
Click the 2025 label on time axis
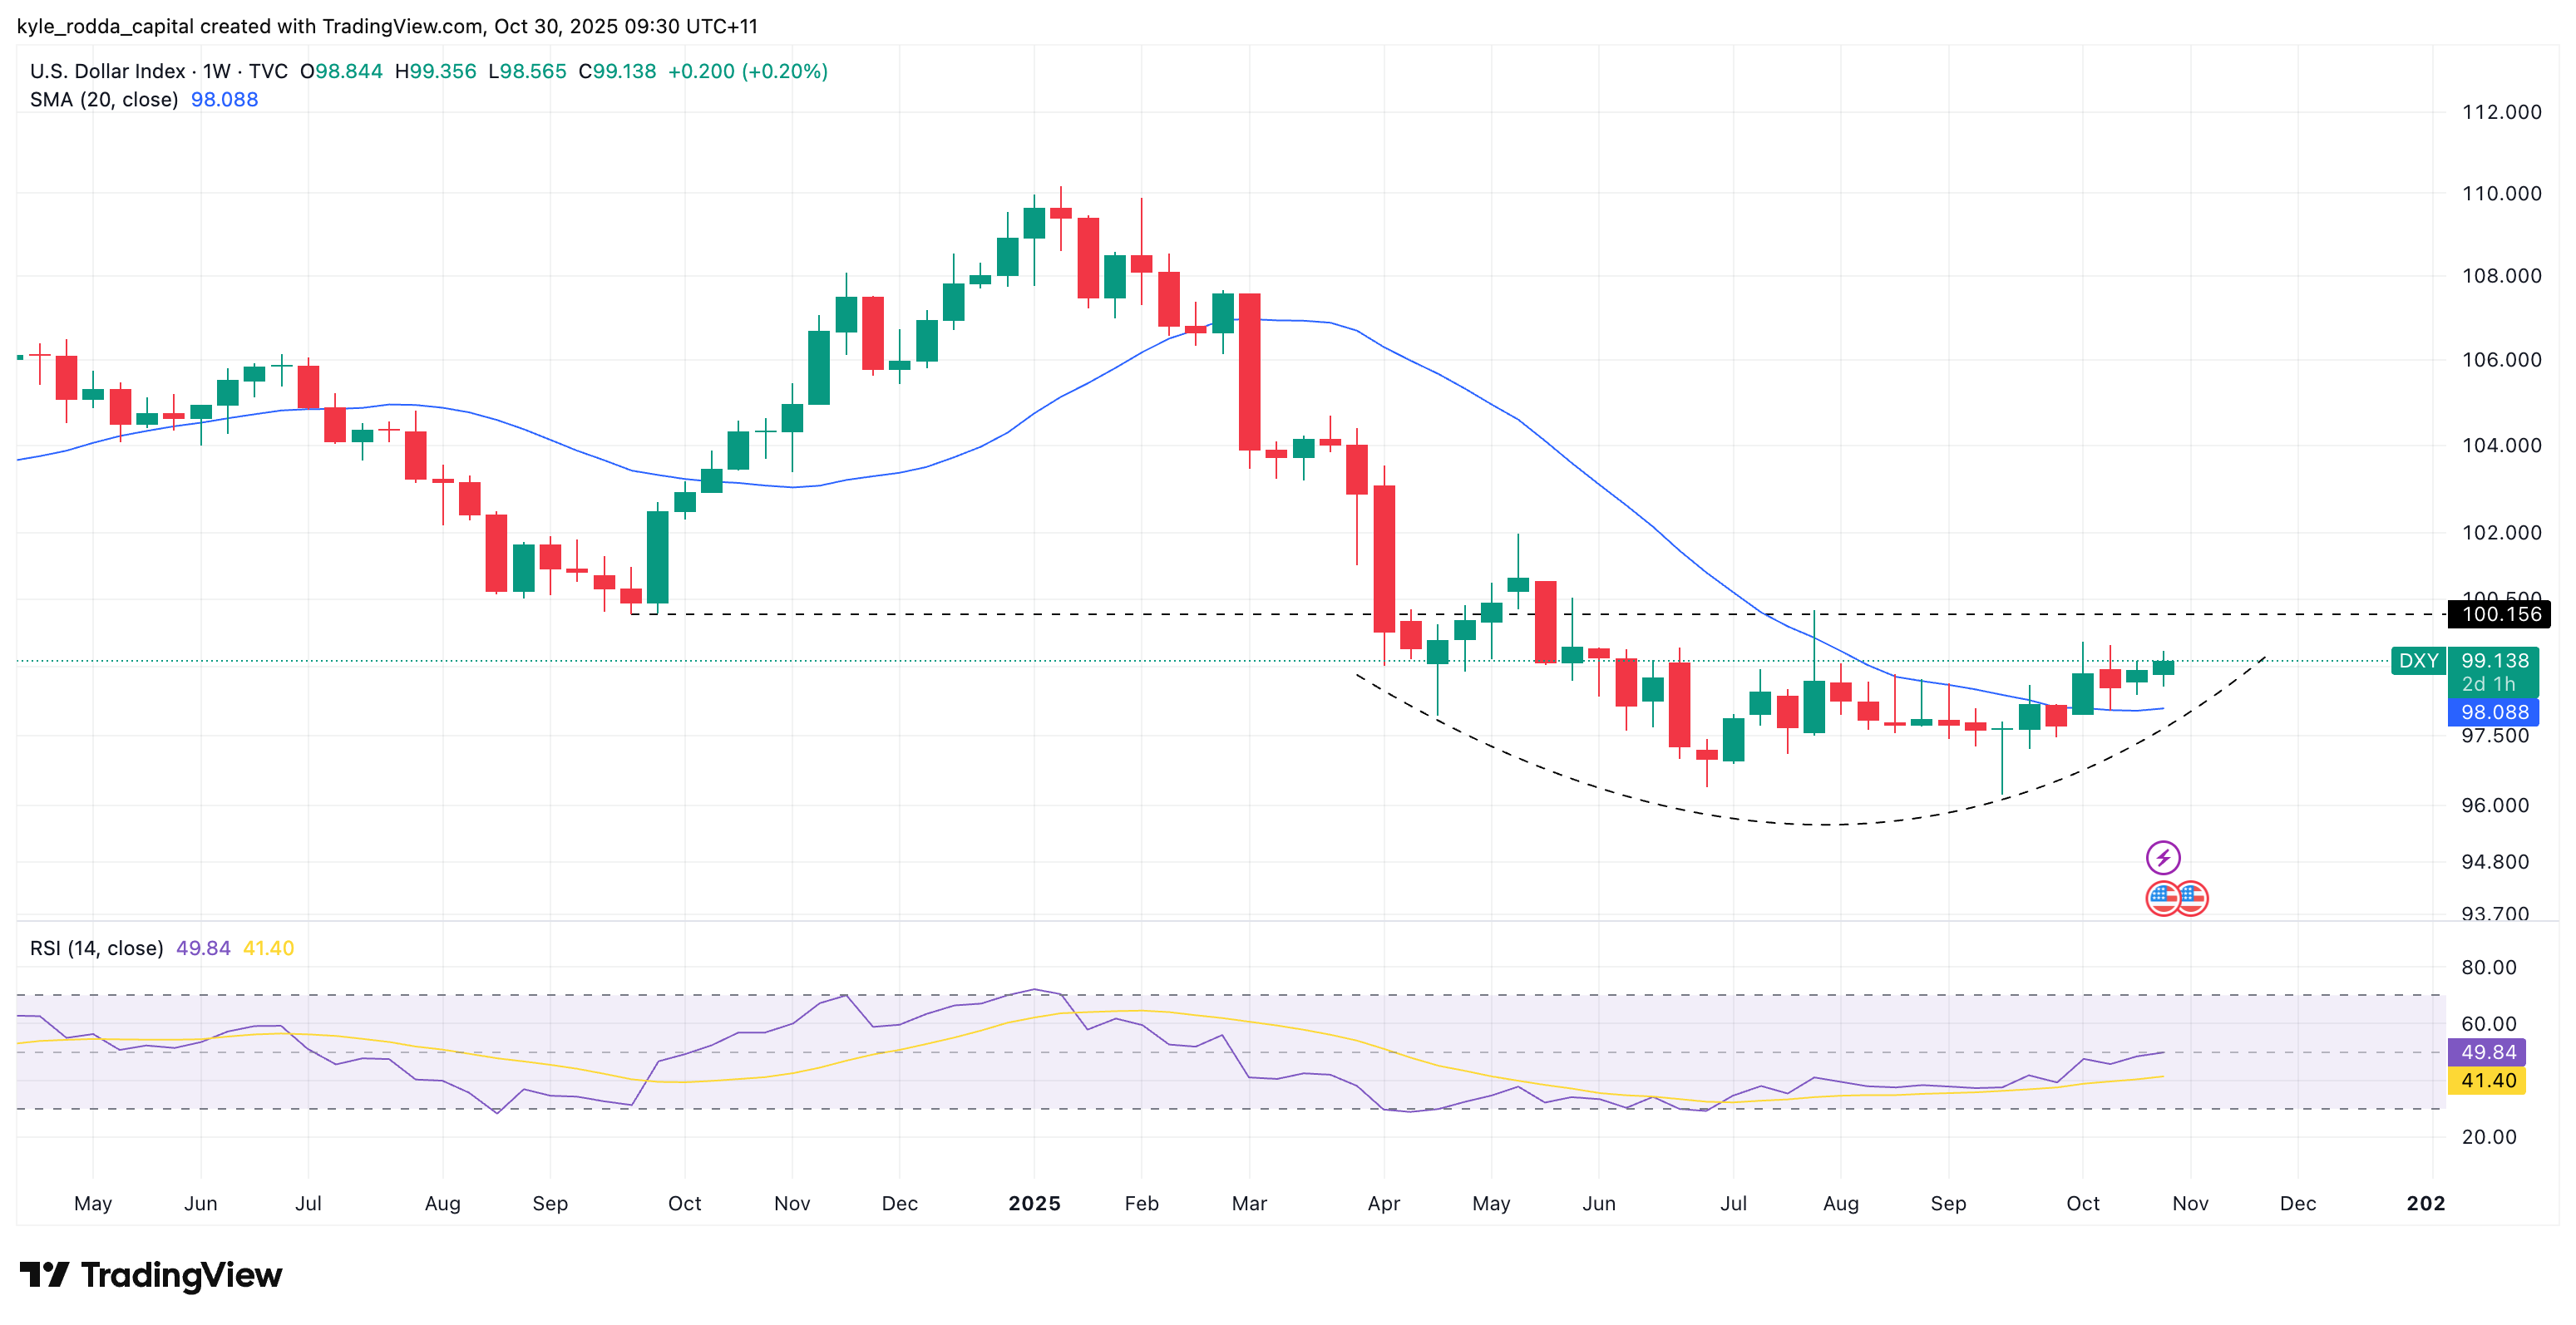(1034, 1203)
